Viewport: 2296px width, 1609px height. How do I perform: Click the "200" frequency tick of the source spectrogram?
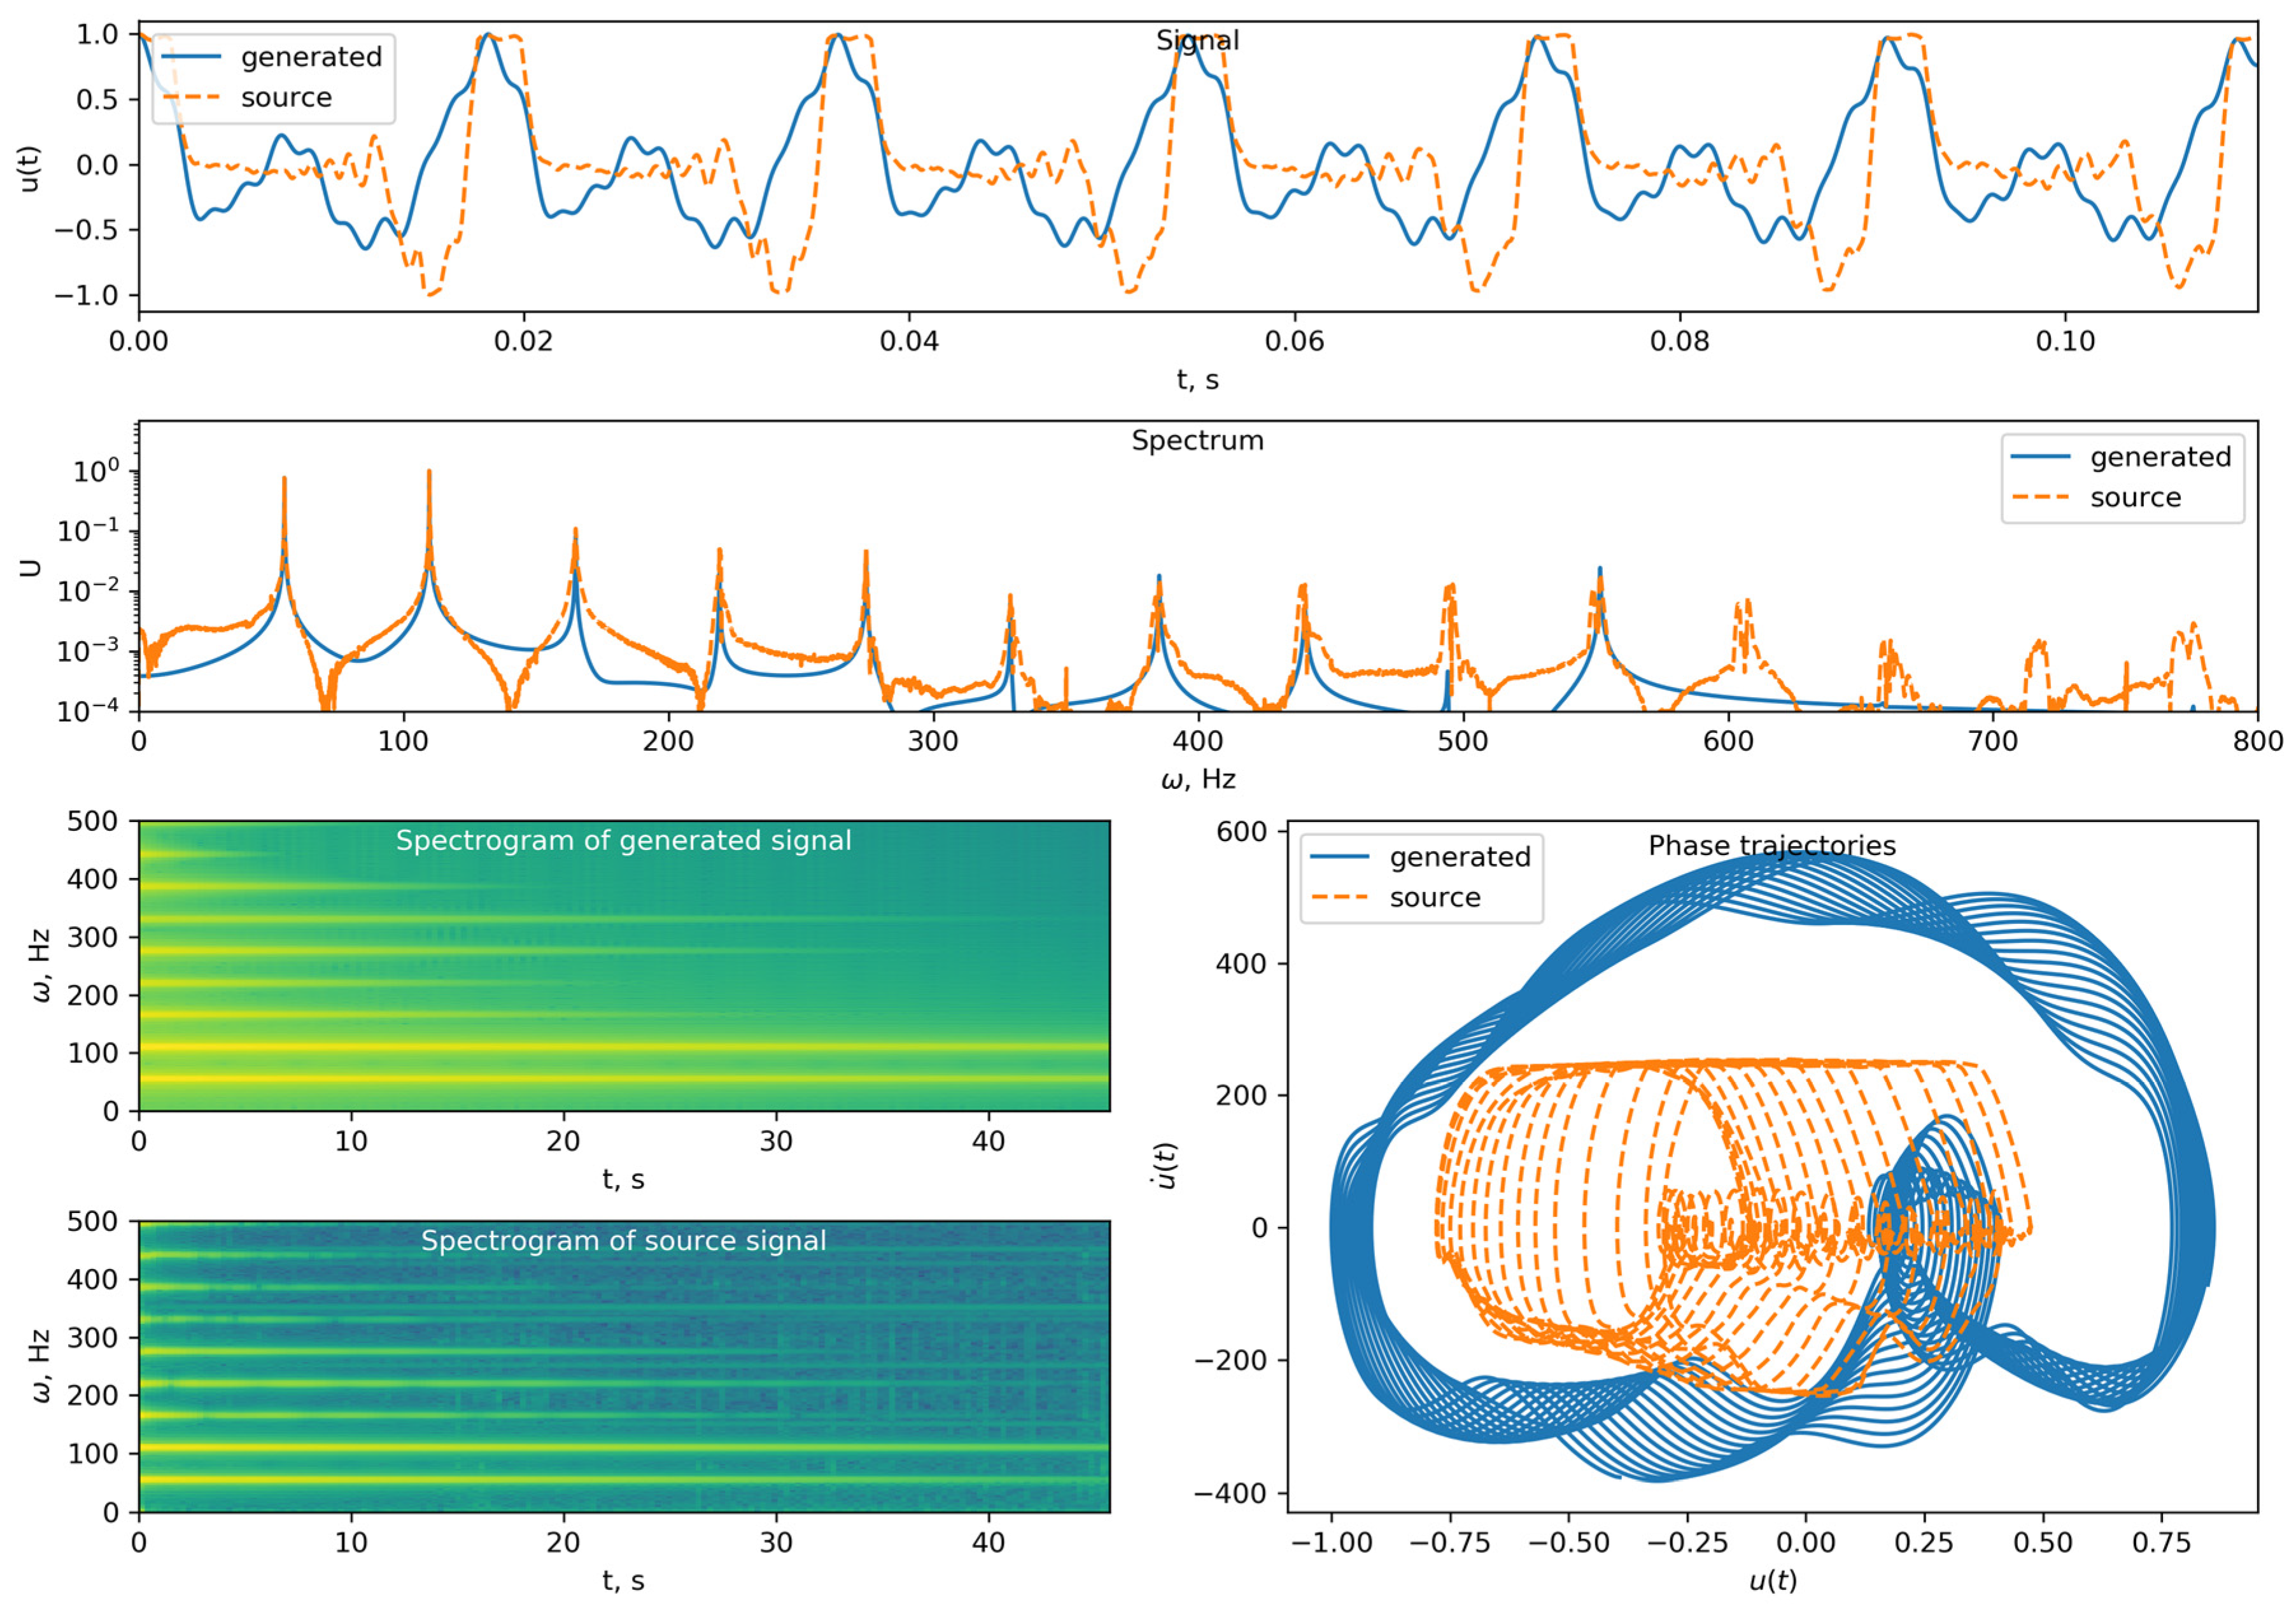tap(93, 1396)
